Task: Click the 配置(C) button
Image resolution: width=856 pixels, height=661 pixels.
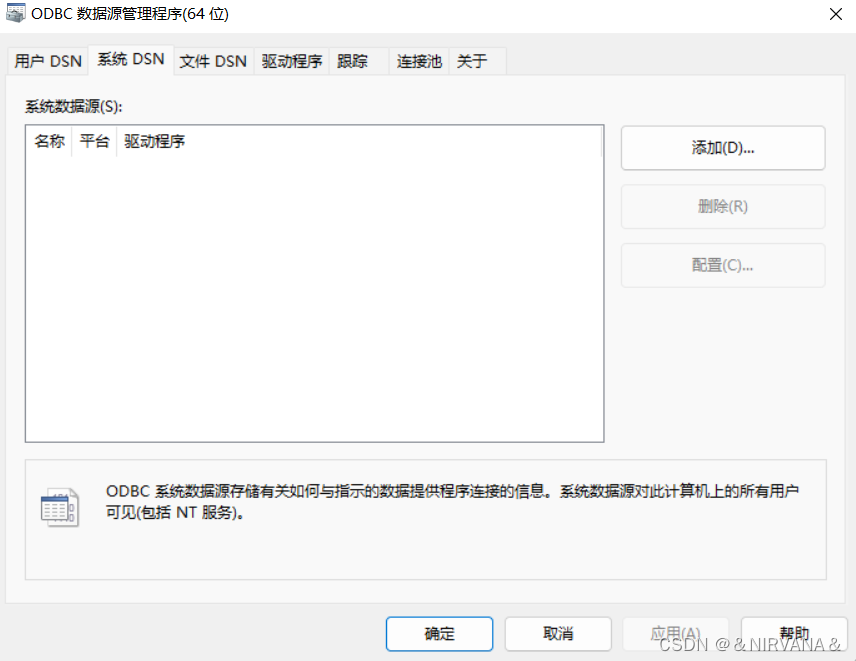Action: (x=722, y=265)
